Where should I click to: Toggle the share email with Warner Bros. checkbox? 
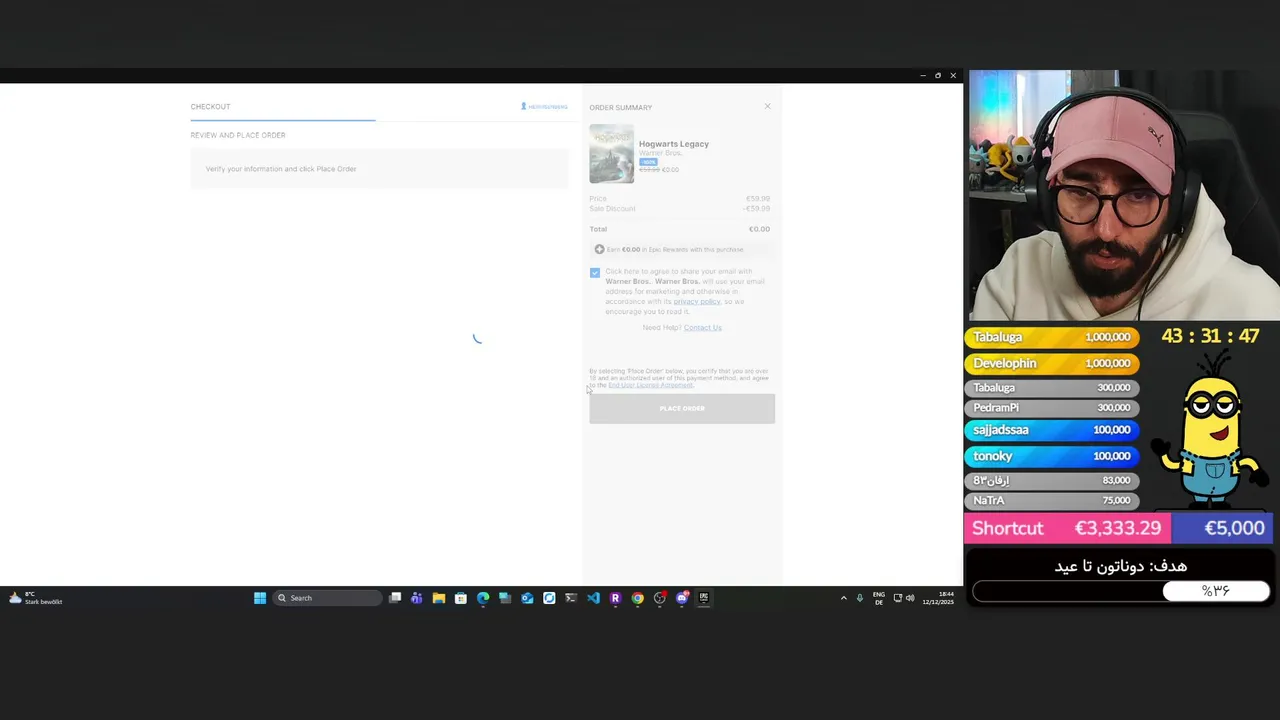pos(595,272)
